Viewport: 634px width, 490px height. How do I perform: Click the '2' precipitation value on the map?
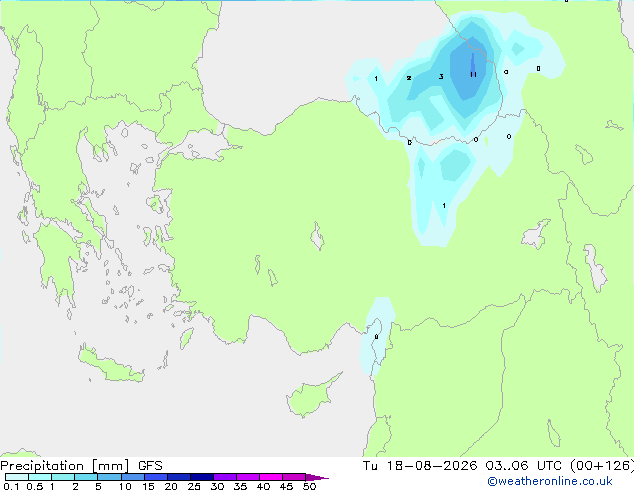409,78
